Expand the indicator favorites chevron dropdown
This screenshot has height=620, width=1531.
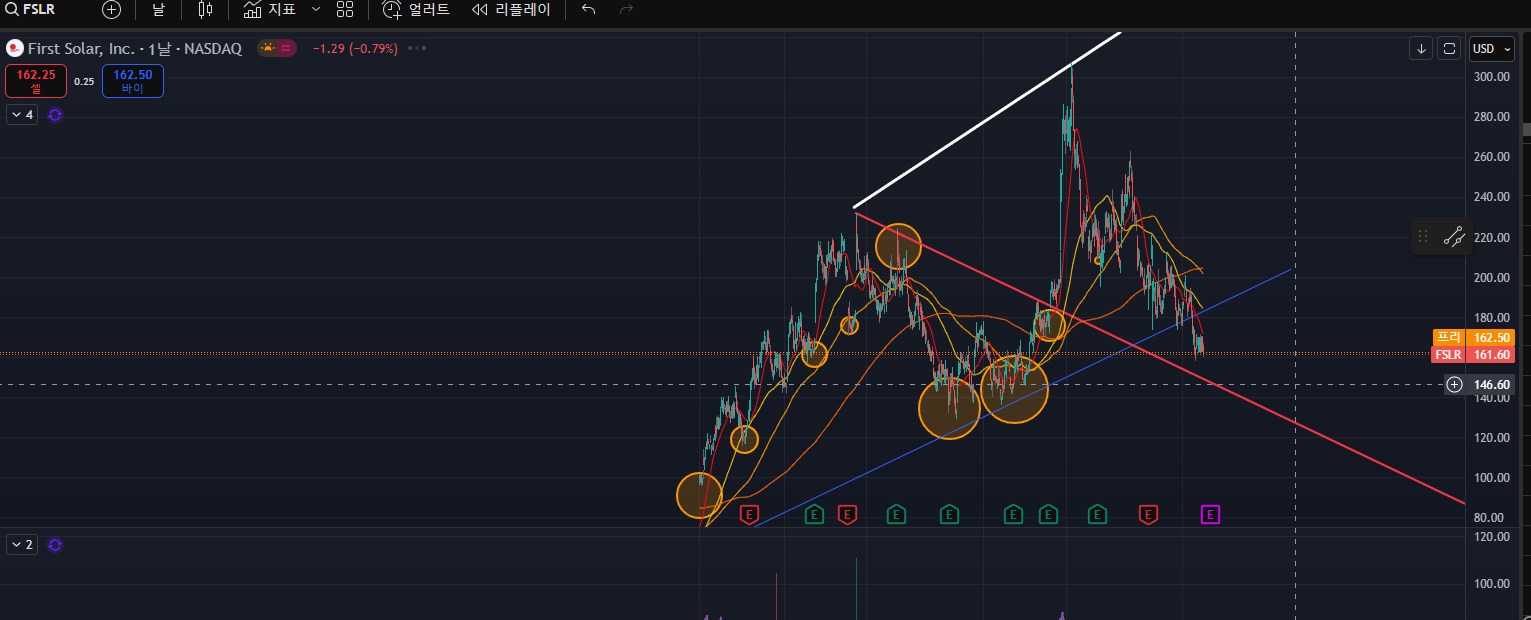click(x=316, y=9)
